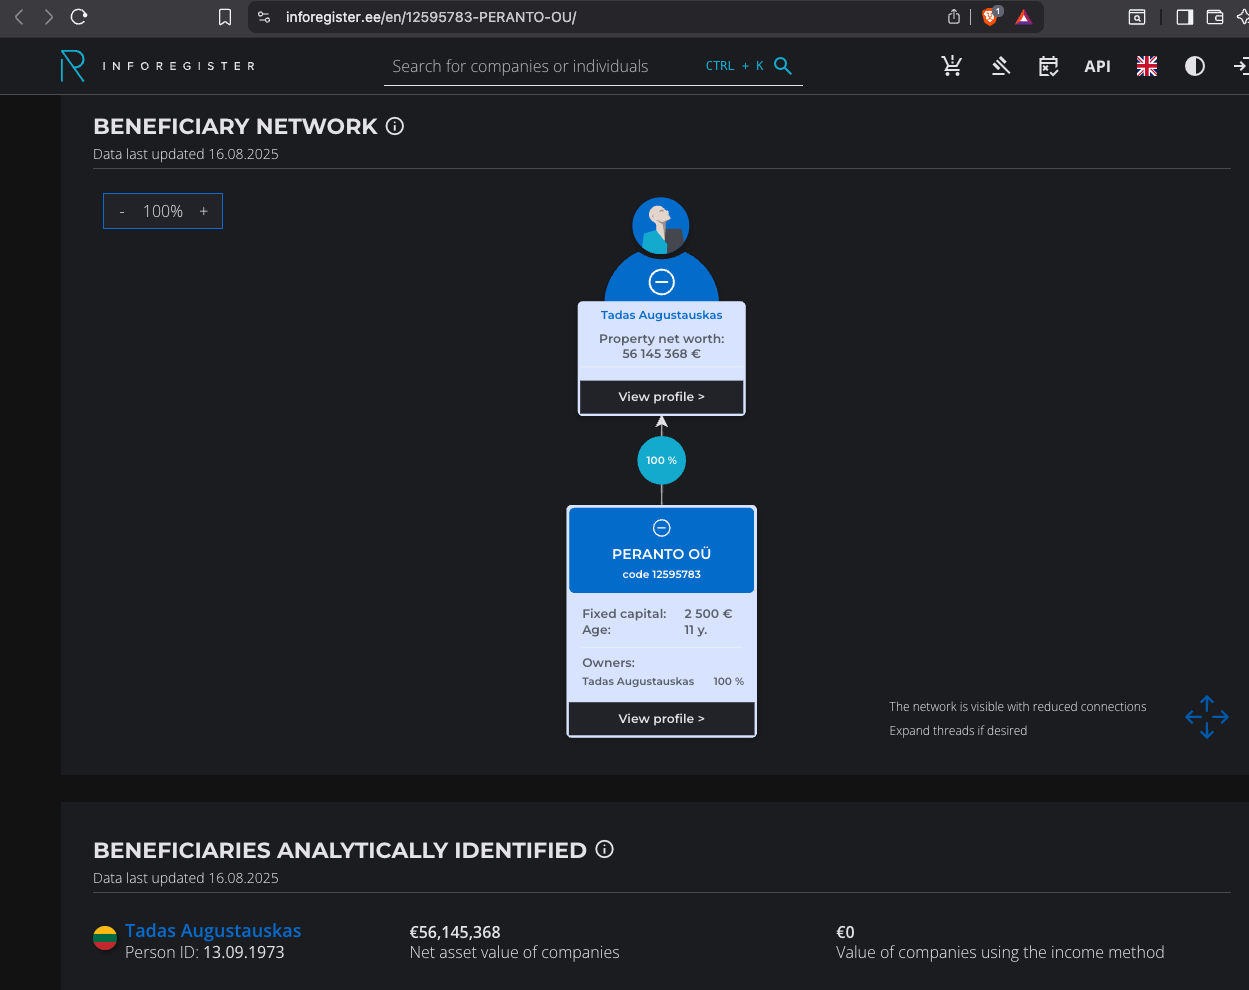Open shopping cart icon
Viewport: 1249px width, 990px height.
click(x=952, y=66)
